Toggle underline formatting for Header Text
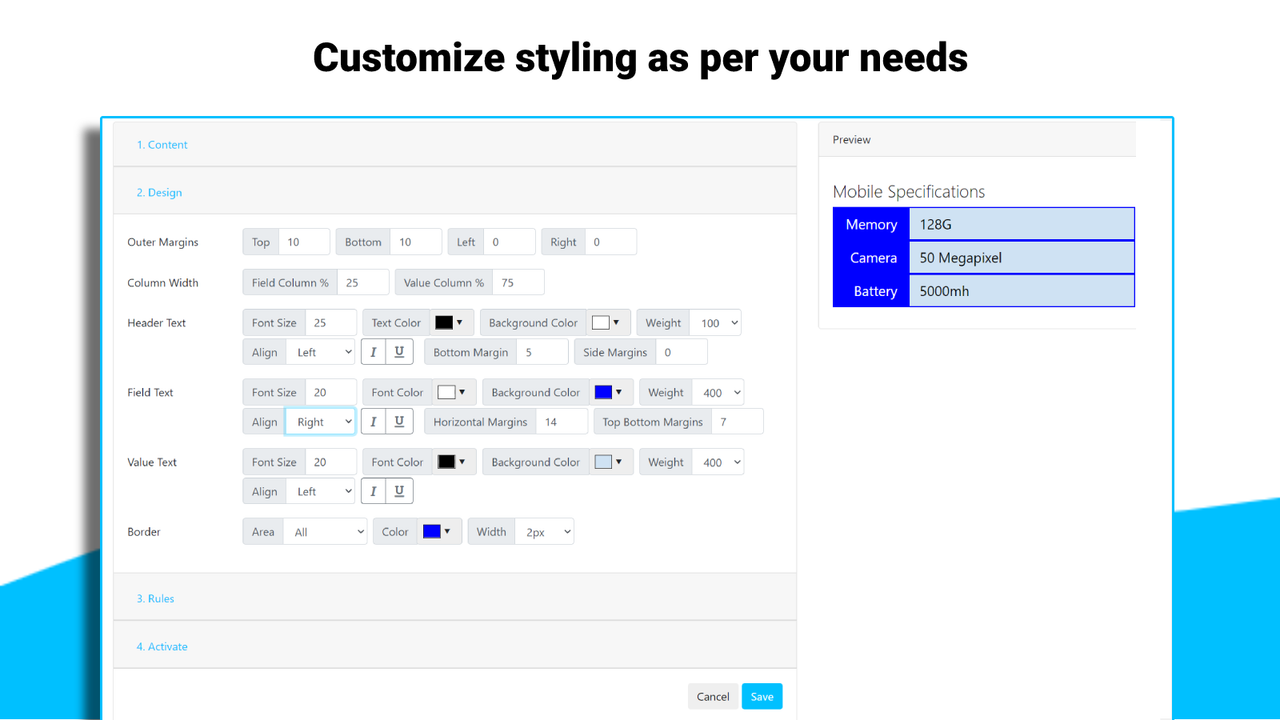 click(399, 351)
